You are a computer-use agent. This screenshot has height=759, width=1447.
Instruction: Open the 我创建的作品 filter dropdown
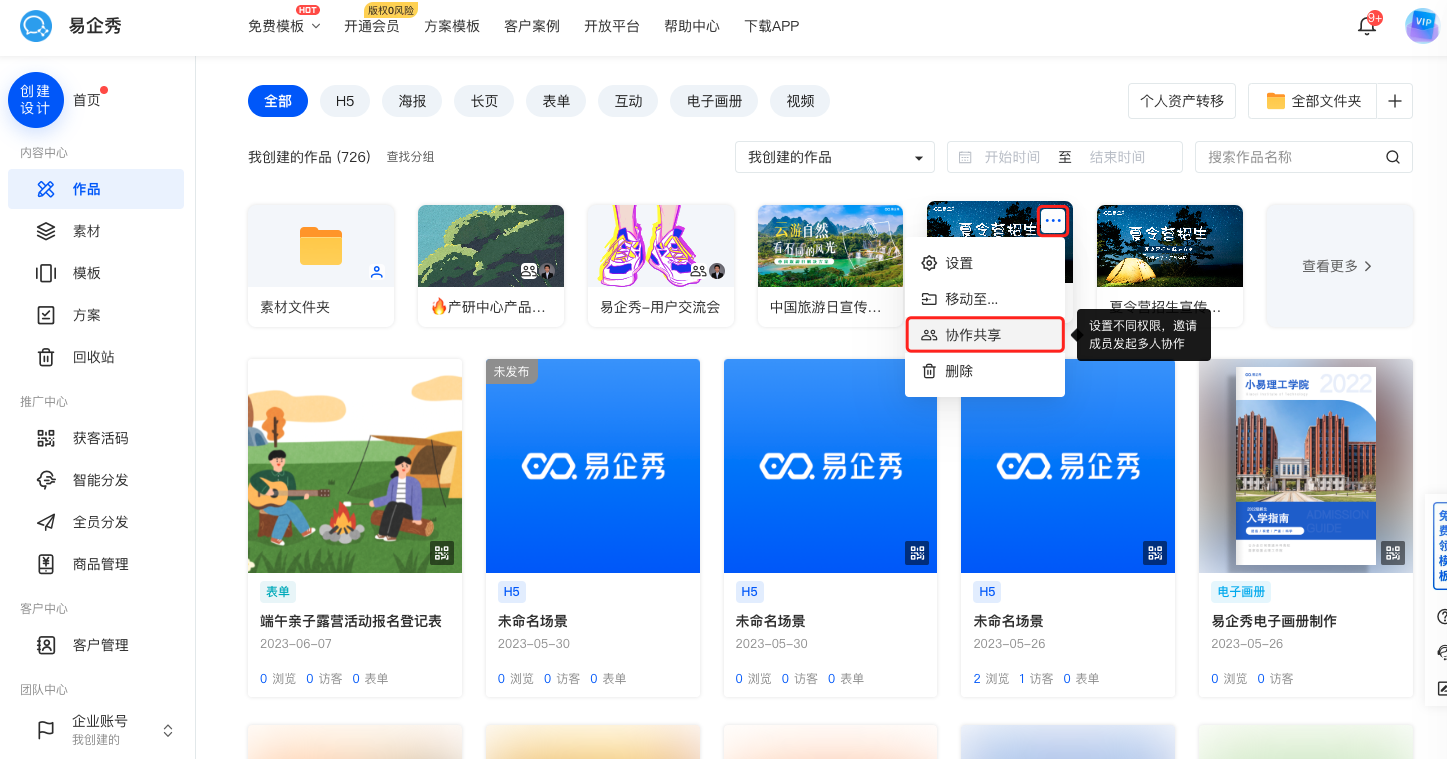click(x=835, y=157)
